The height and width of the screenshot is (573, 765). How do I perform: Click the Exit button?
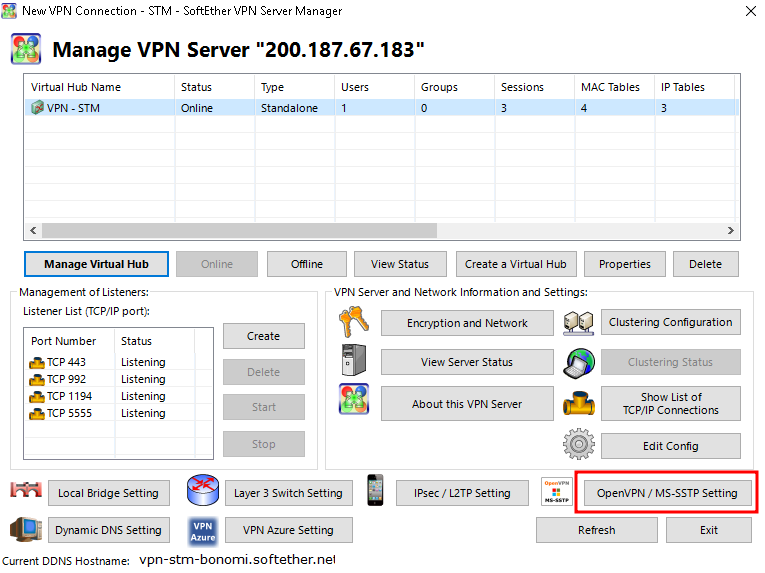click(708, 530)
